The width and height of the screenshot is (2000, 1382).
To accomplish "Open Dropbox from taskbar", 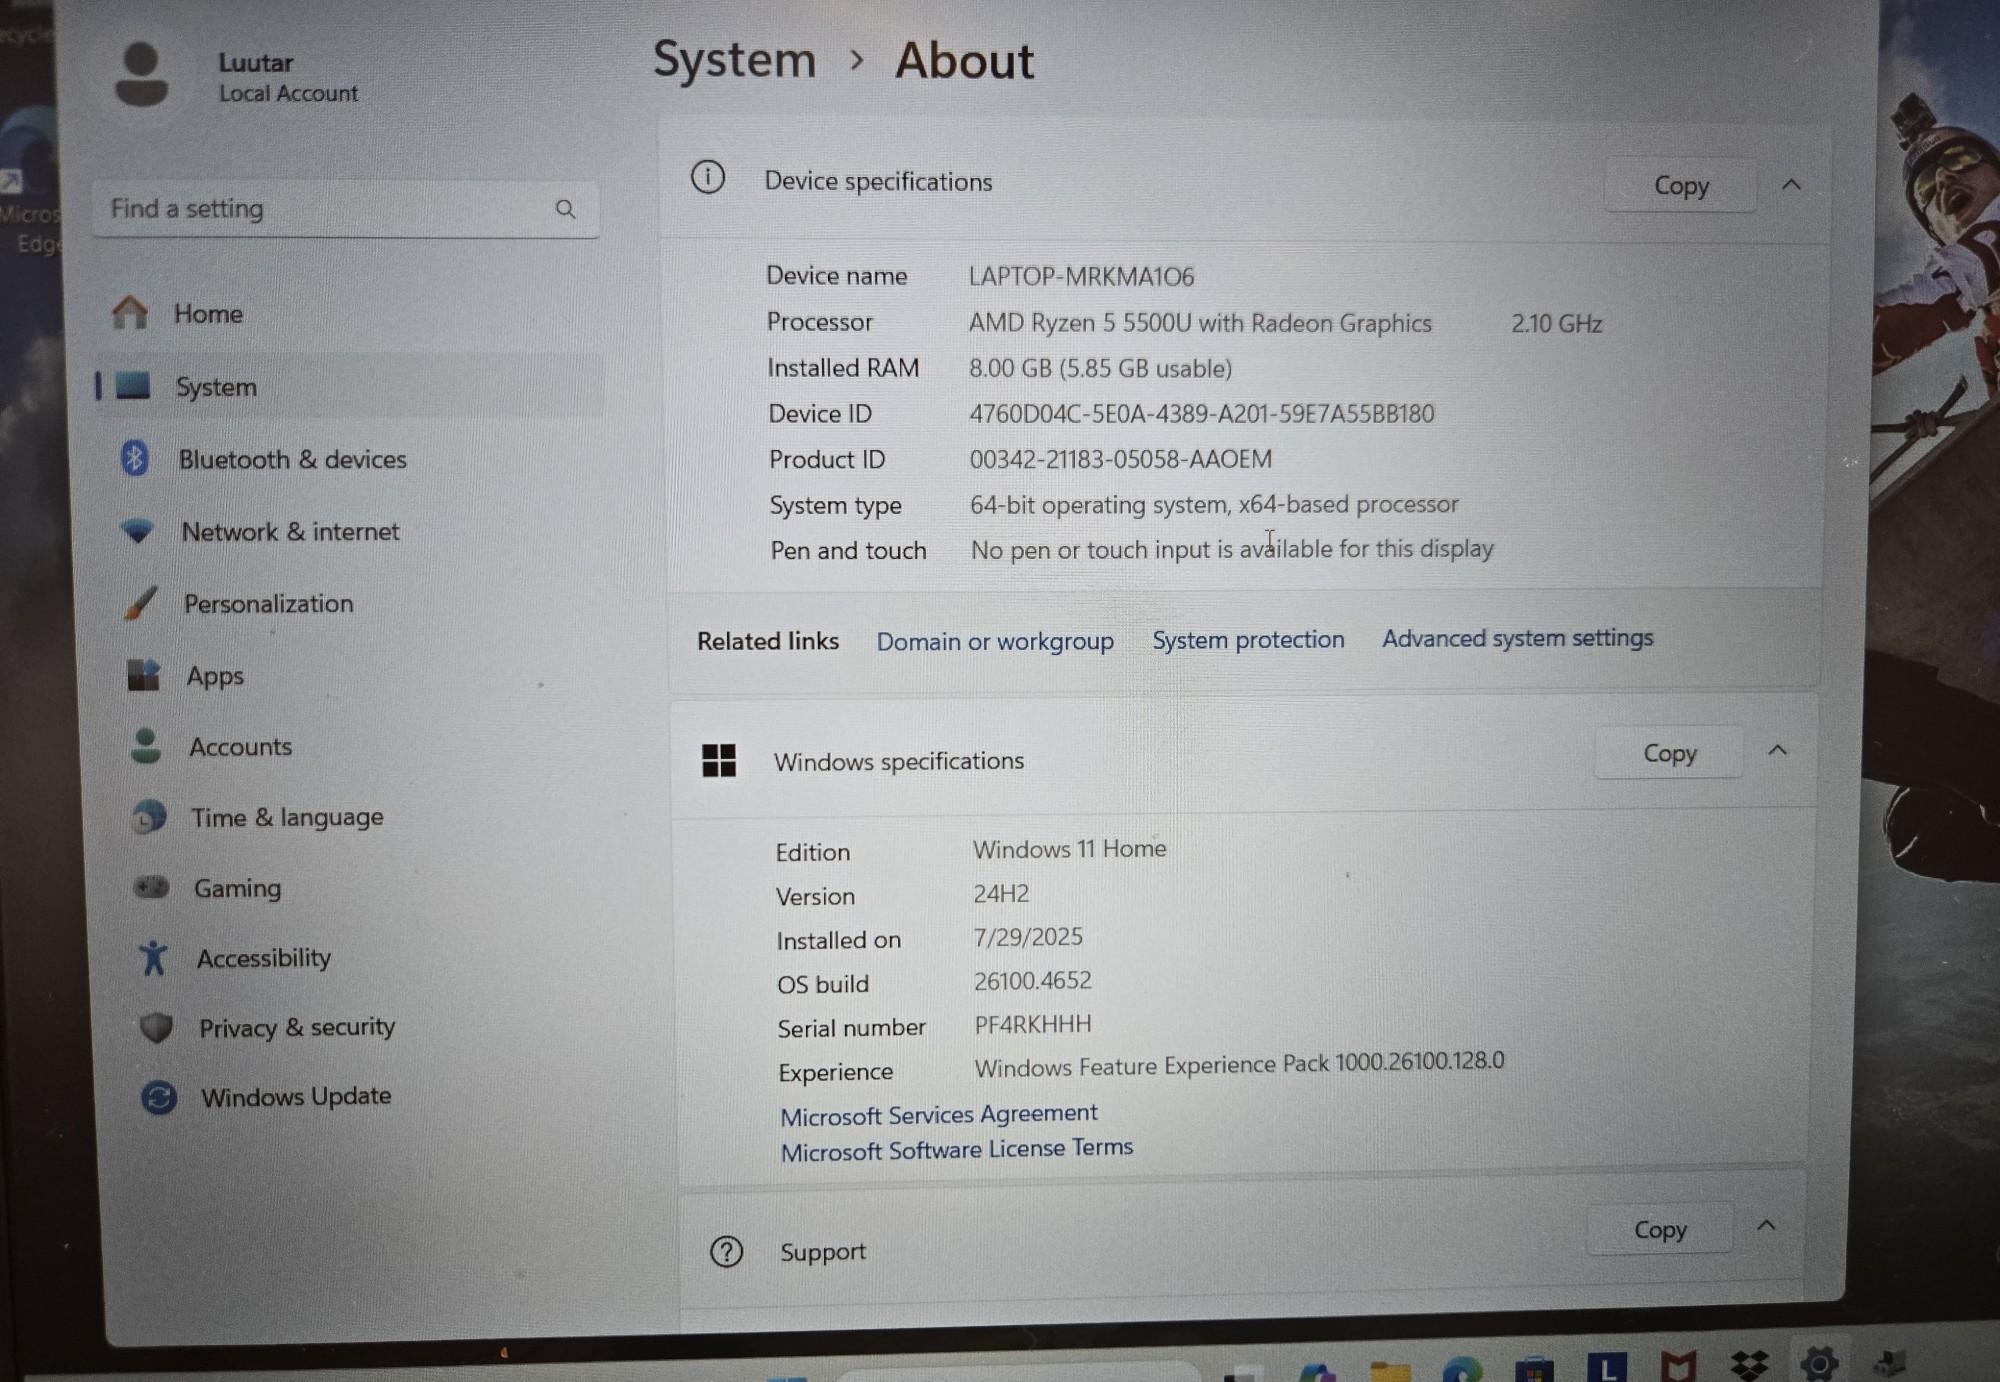I will tap(1749, 1365).
